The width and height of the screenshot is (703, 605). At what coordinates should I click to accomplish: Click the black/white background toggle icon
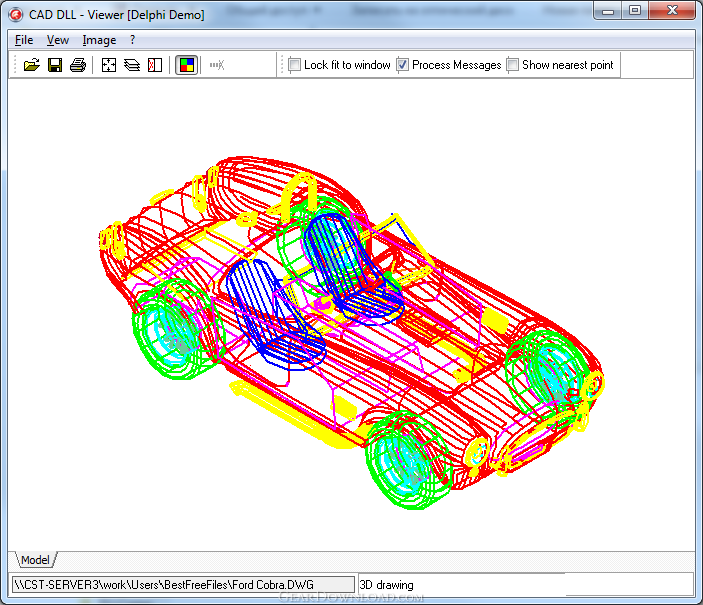click(155, 65)
